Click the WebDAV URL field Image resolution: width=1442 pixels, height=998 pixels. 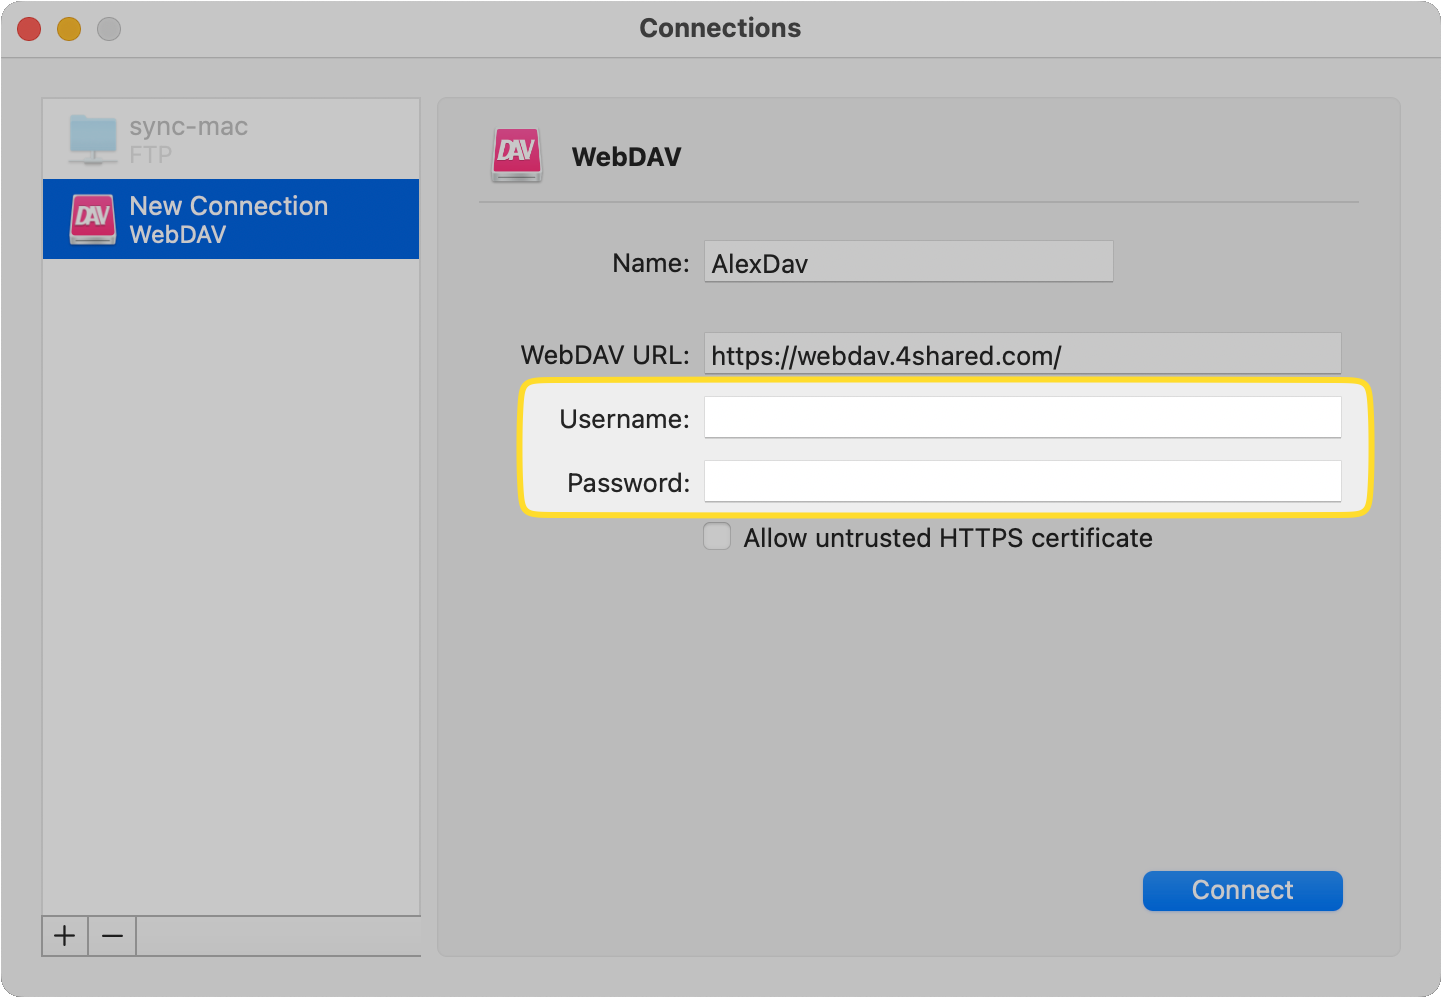pyautogui.click(x=1022, y=354)
